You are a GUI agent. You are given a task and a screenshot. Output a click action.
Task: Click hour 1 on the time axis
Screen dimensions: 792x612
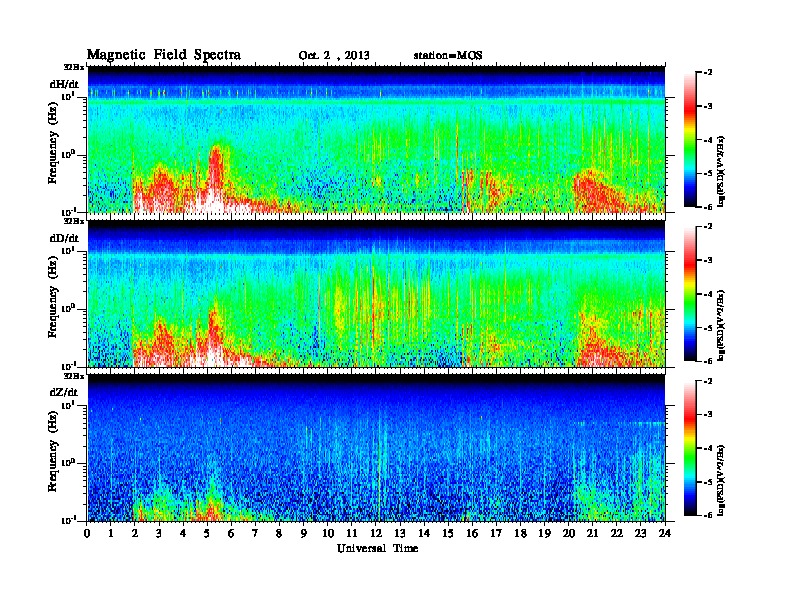coord(111,534)
